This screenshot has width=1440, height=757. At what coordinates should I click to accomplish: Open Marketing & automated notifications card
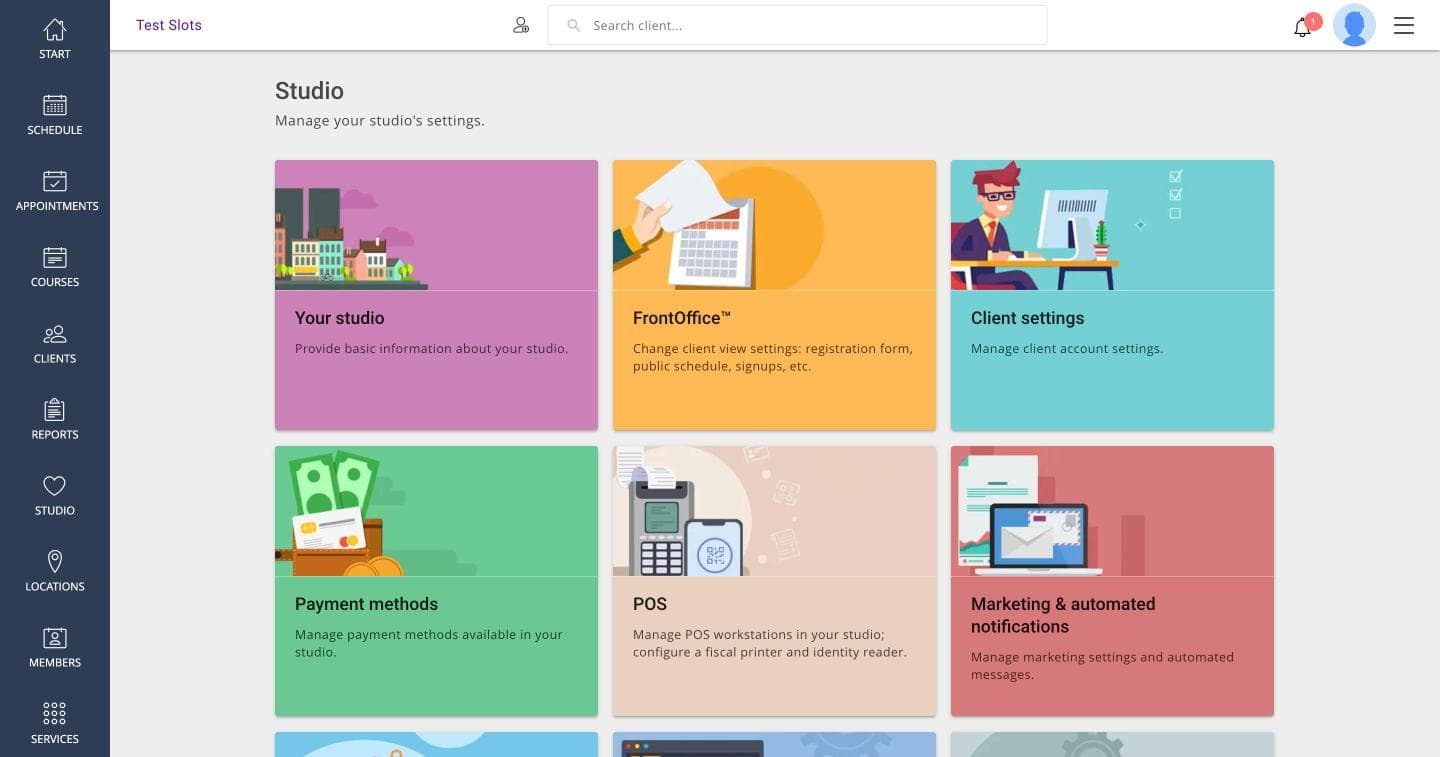coord(1112,581)
